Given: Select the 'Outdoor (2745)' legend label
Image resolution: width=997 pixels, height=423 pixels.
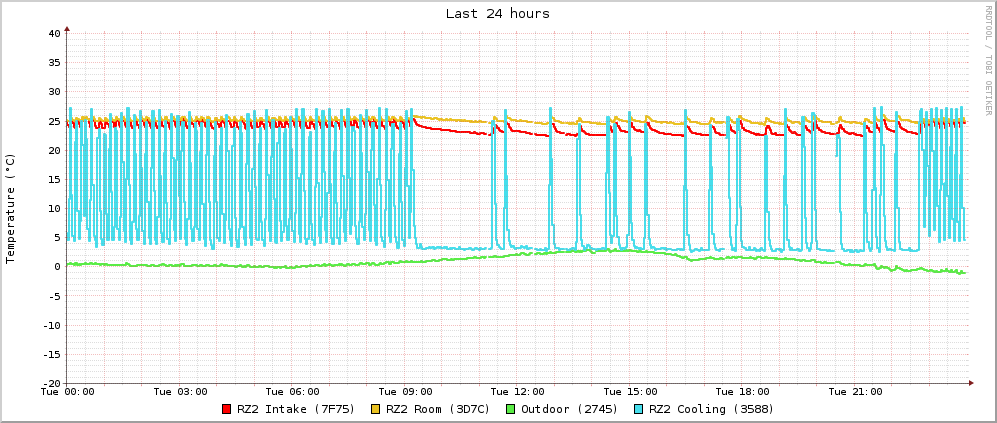Looking at the screenshot, I should tap(570, 409).
